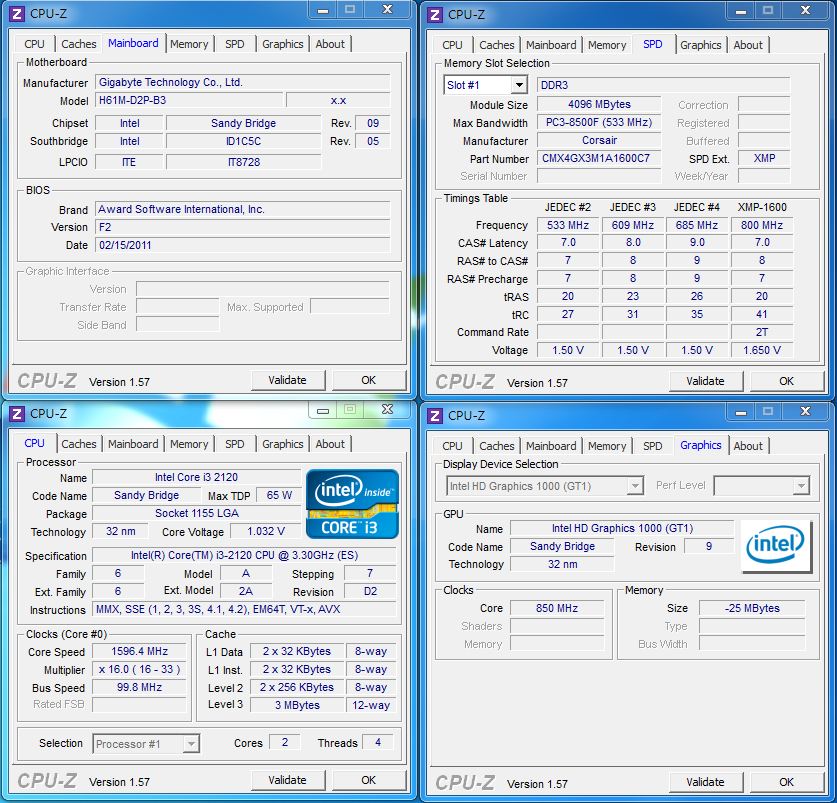
Task: Switch to the CPU tab in the Graphics window
Action: pyautogui.click(x=452, y=446)
